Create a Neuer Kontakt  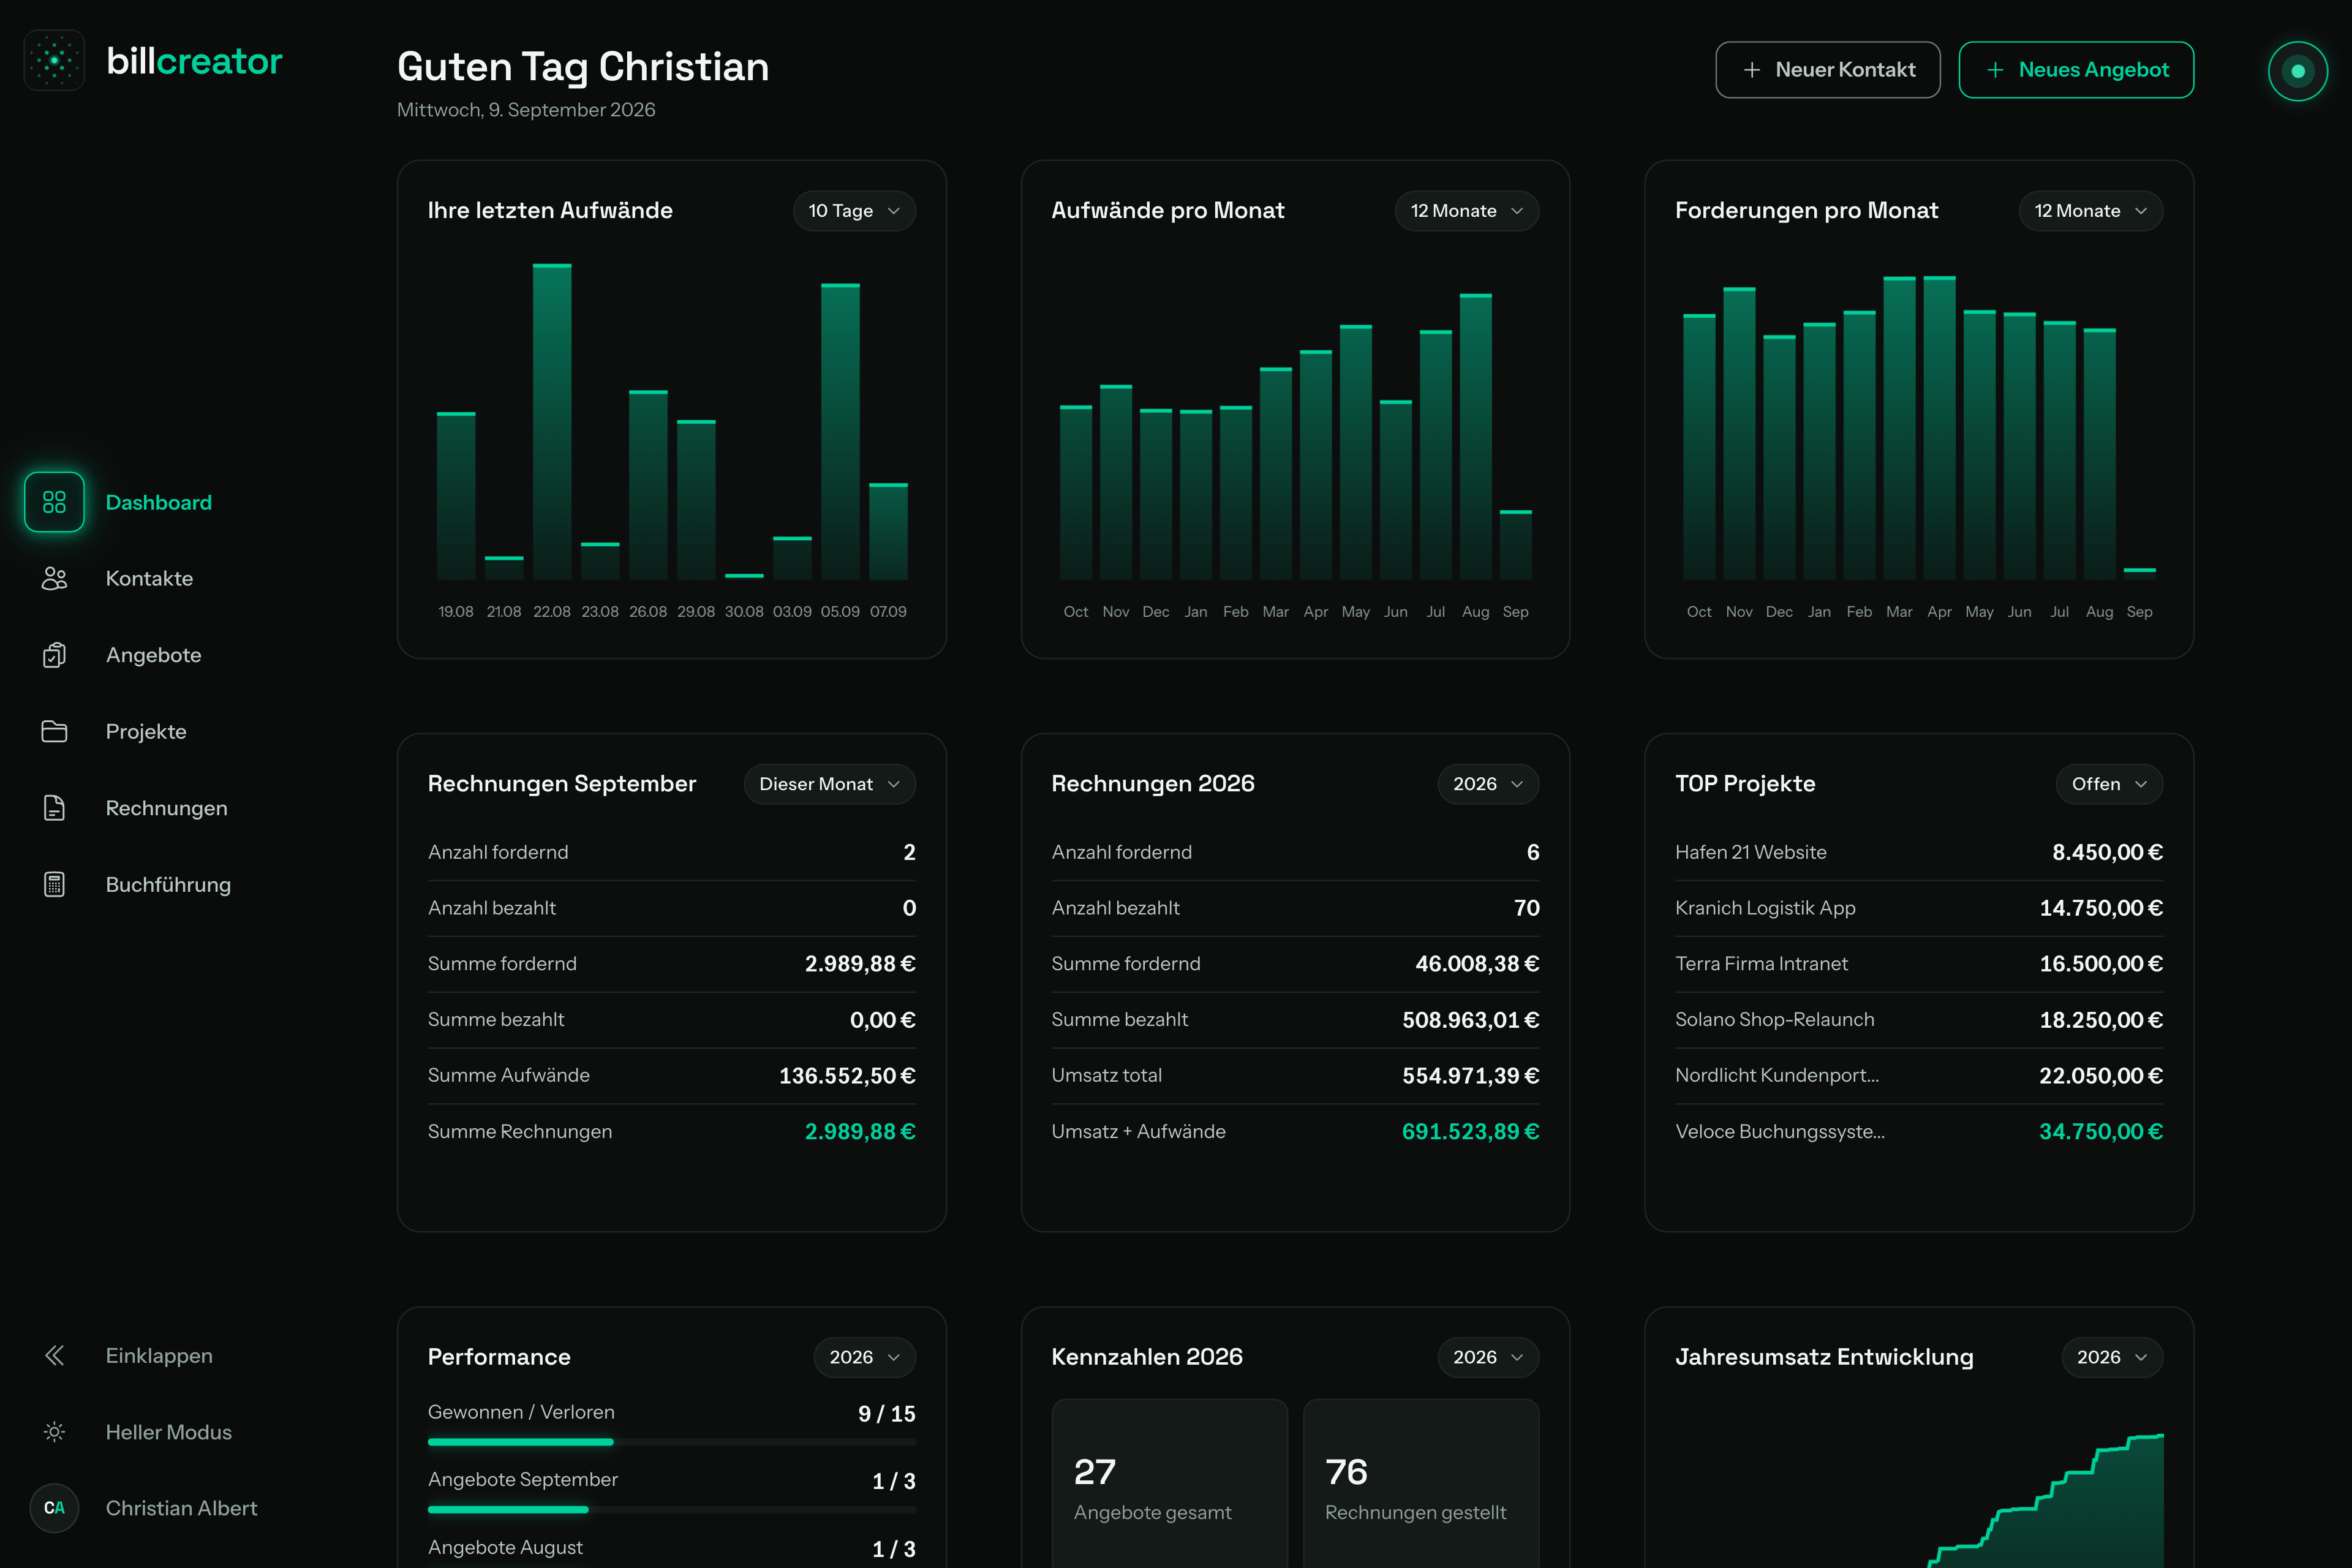1828,70
